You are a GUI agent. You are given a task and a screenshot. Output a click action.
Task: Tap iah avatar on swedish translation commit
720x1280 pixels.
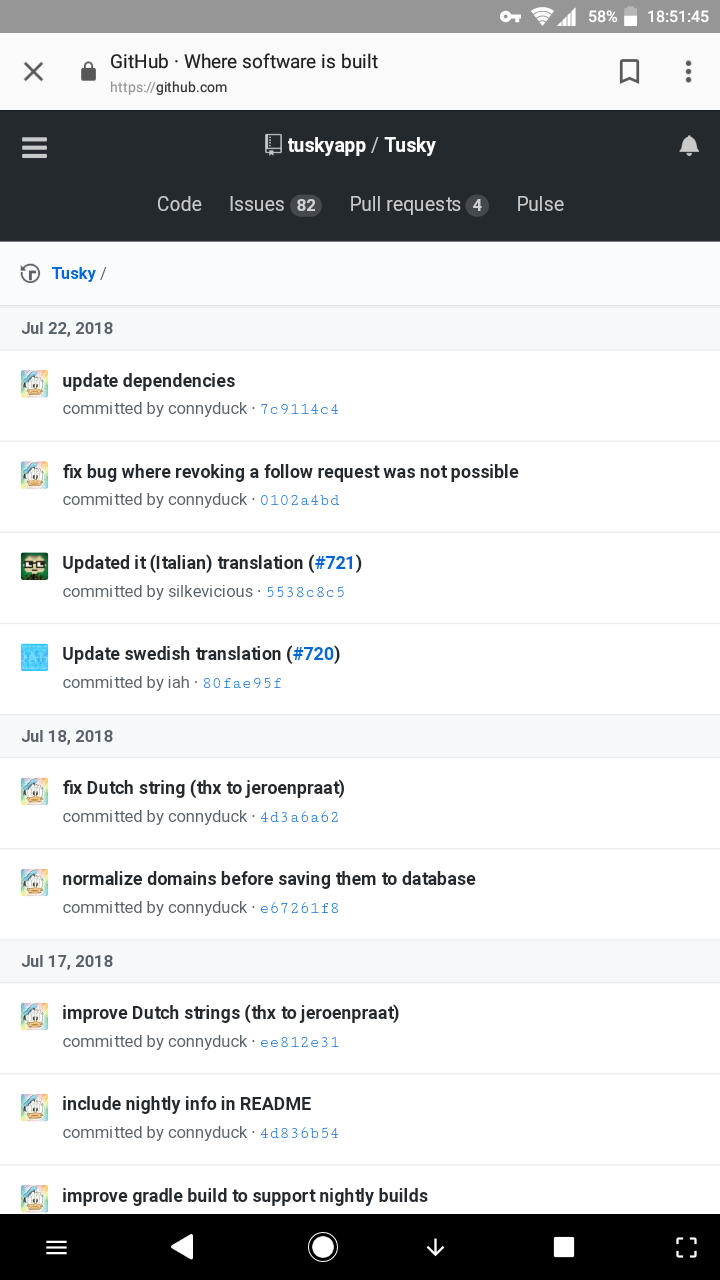(35, 657)
